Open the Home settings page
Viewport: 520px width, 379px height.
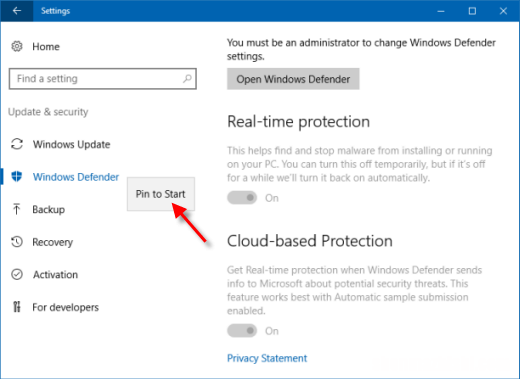point(46,47)
